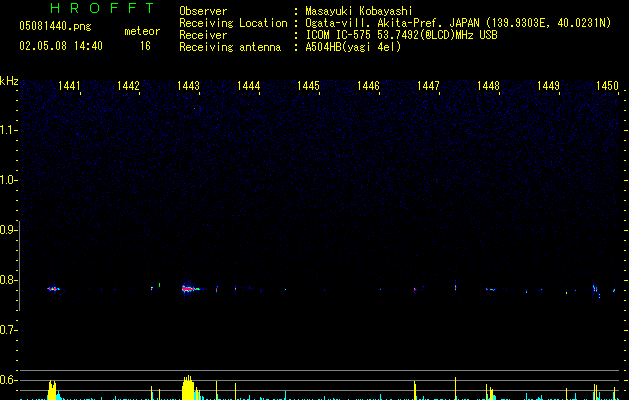The width and height of the screenshot is (629, 400).
Task: Click the large yellow intensity peak at 1443
Action: pyautogui.click(x=188, y=388)
